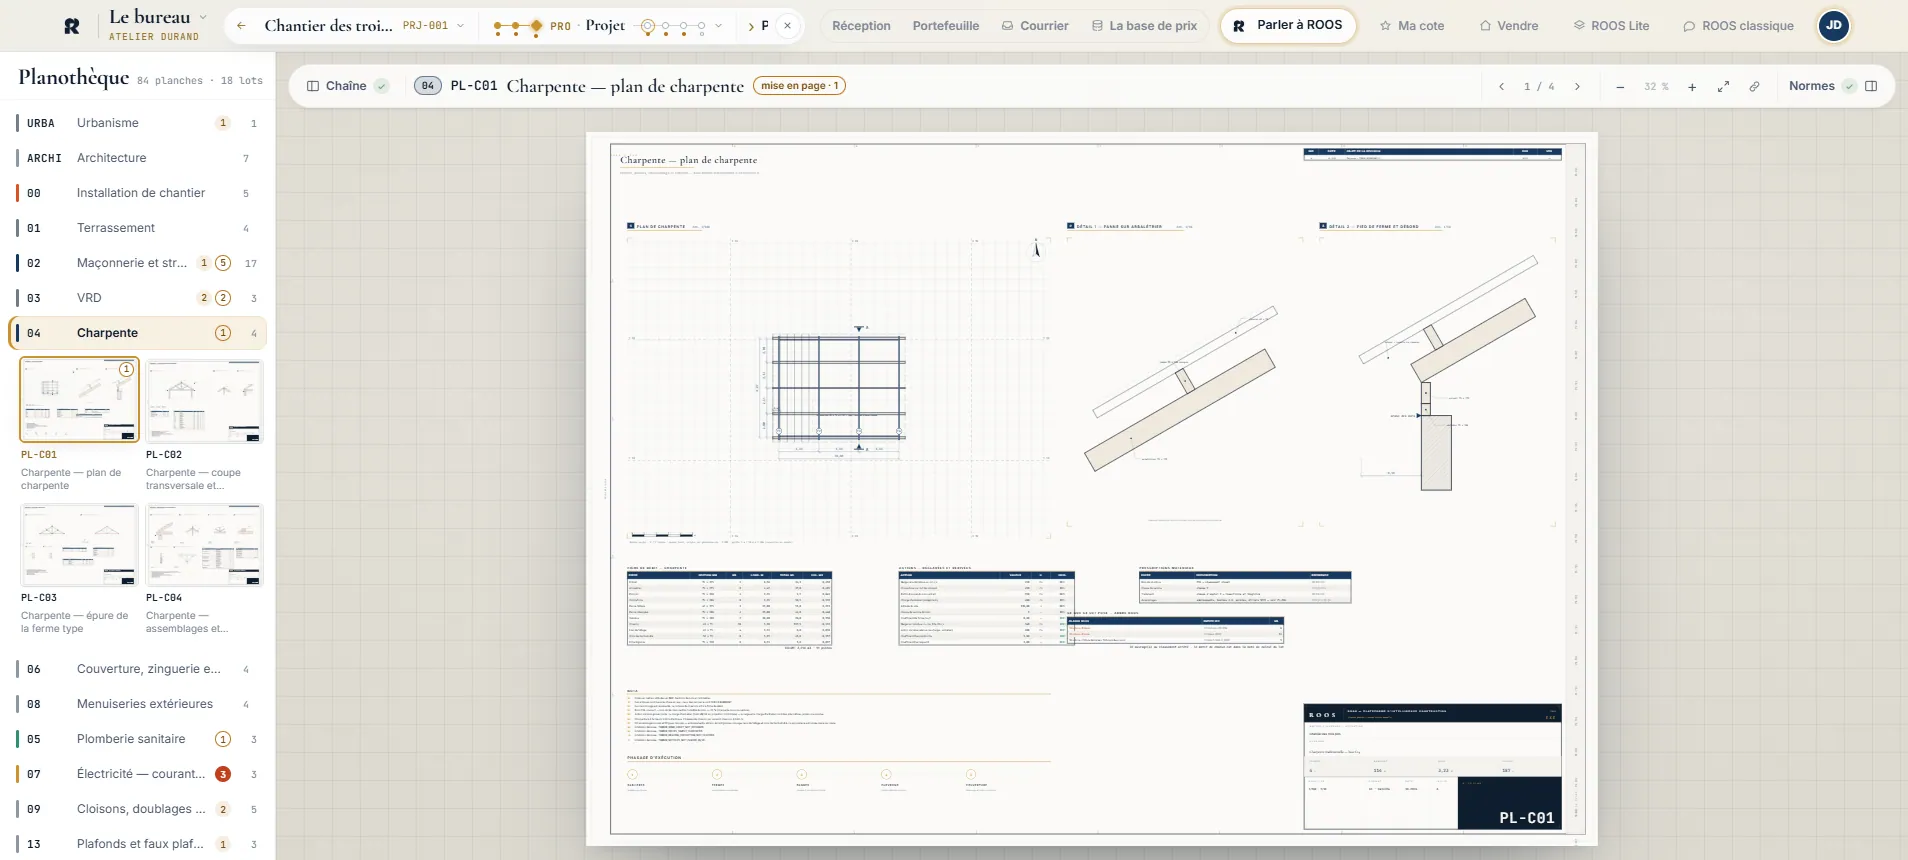Open the JD user avatar menu
1908x860 pixels.
click(x=1834, y=26)
